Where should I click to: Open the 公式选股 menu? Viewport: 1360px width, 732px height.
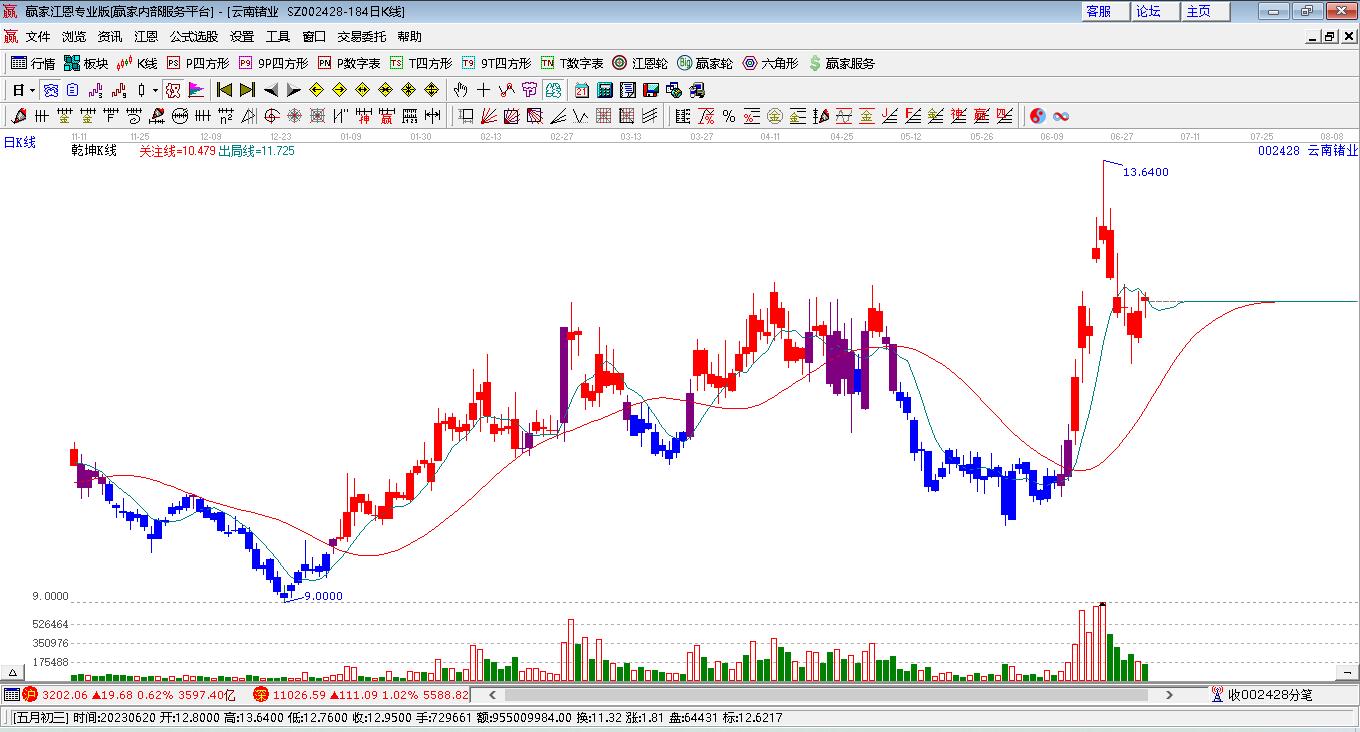193,36
